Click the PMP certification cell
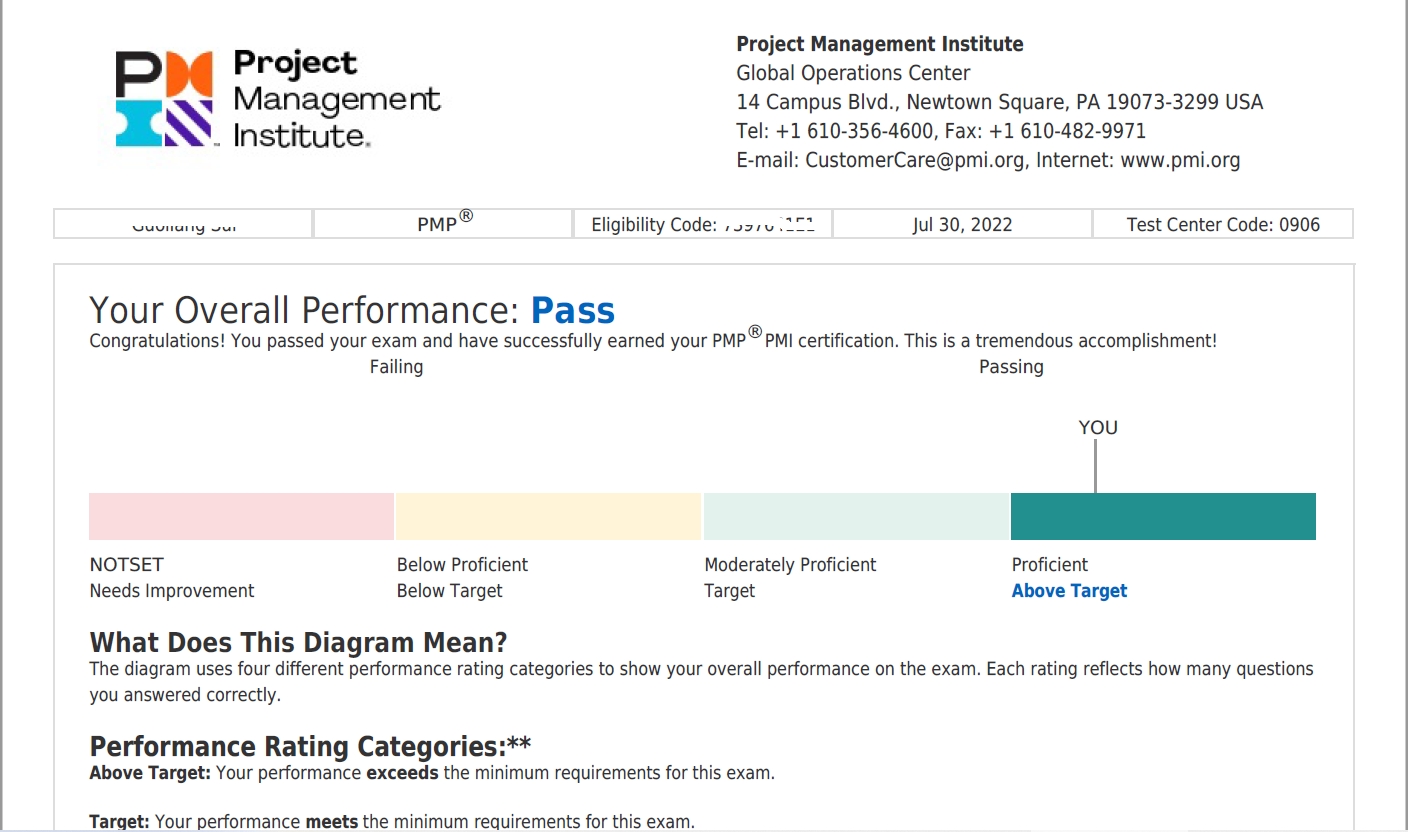Screen dimensions: 1408x832 click(x=444, y=224)
